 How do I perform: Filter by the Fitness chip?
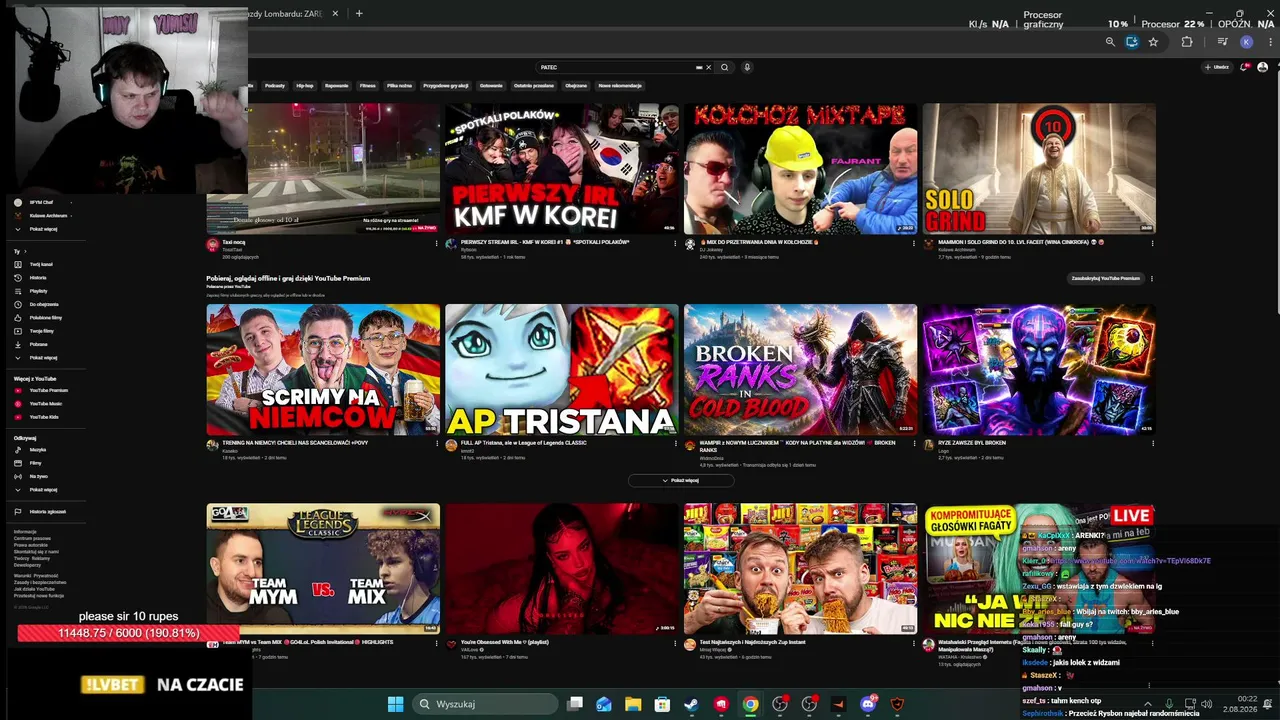coord(368,86)
